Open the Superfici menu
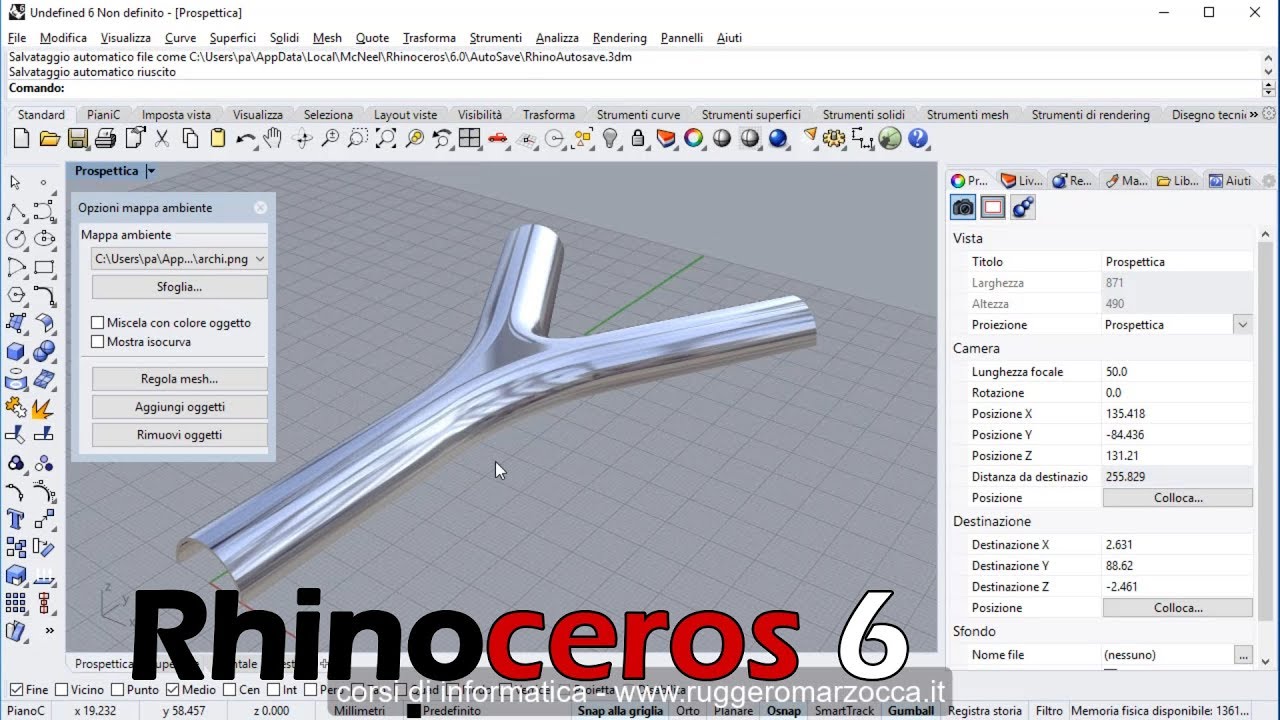 [233, 38]
